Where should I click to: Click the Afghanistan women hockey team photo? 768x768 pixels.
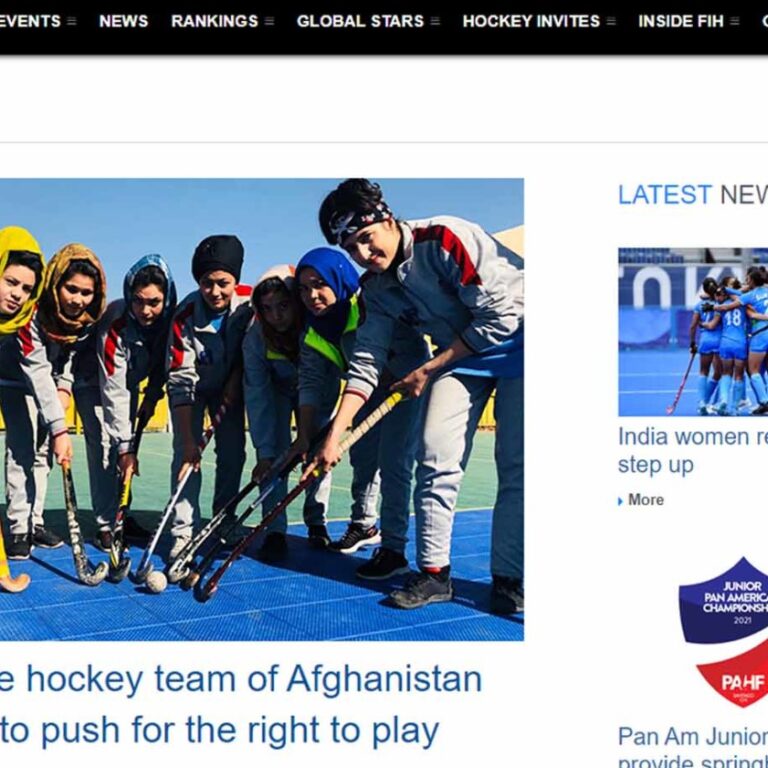click(262, 409)
